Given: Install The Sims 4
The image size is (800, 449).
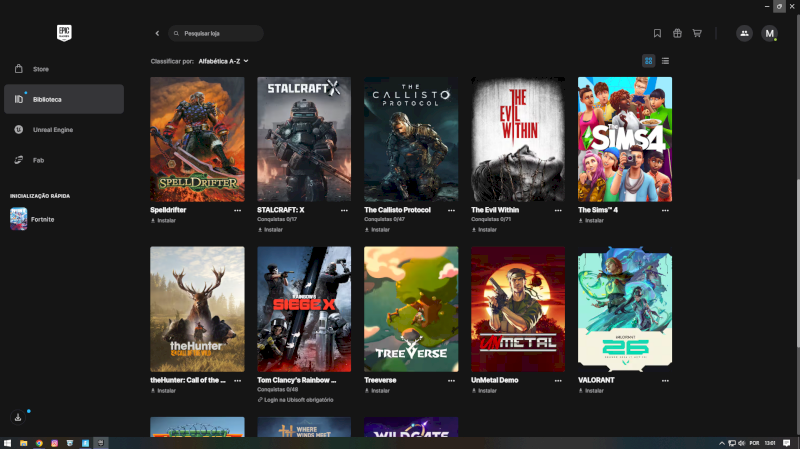Looking at the screenshot, I should pyautogui.click(x=591, y=220).
